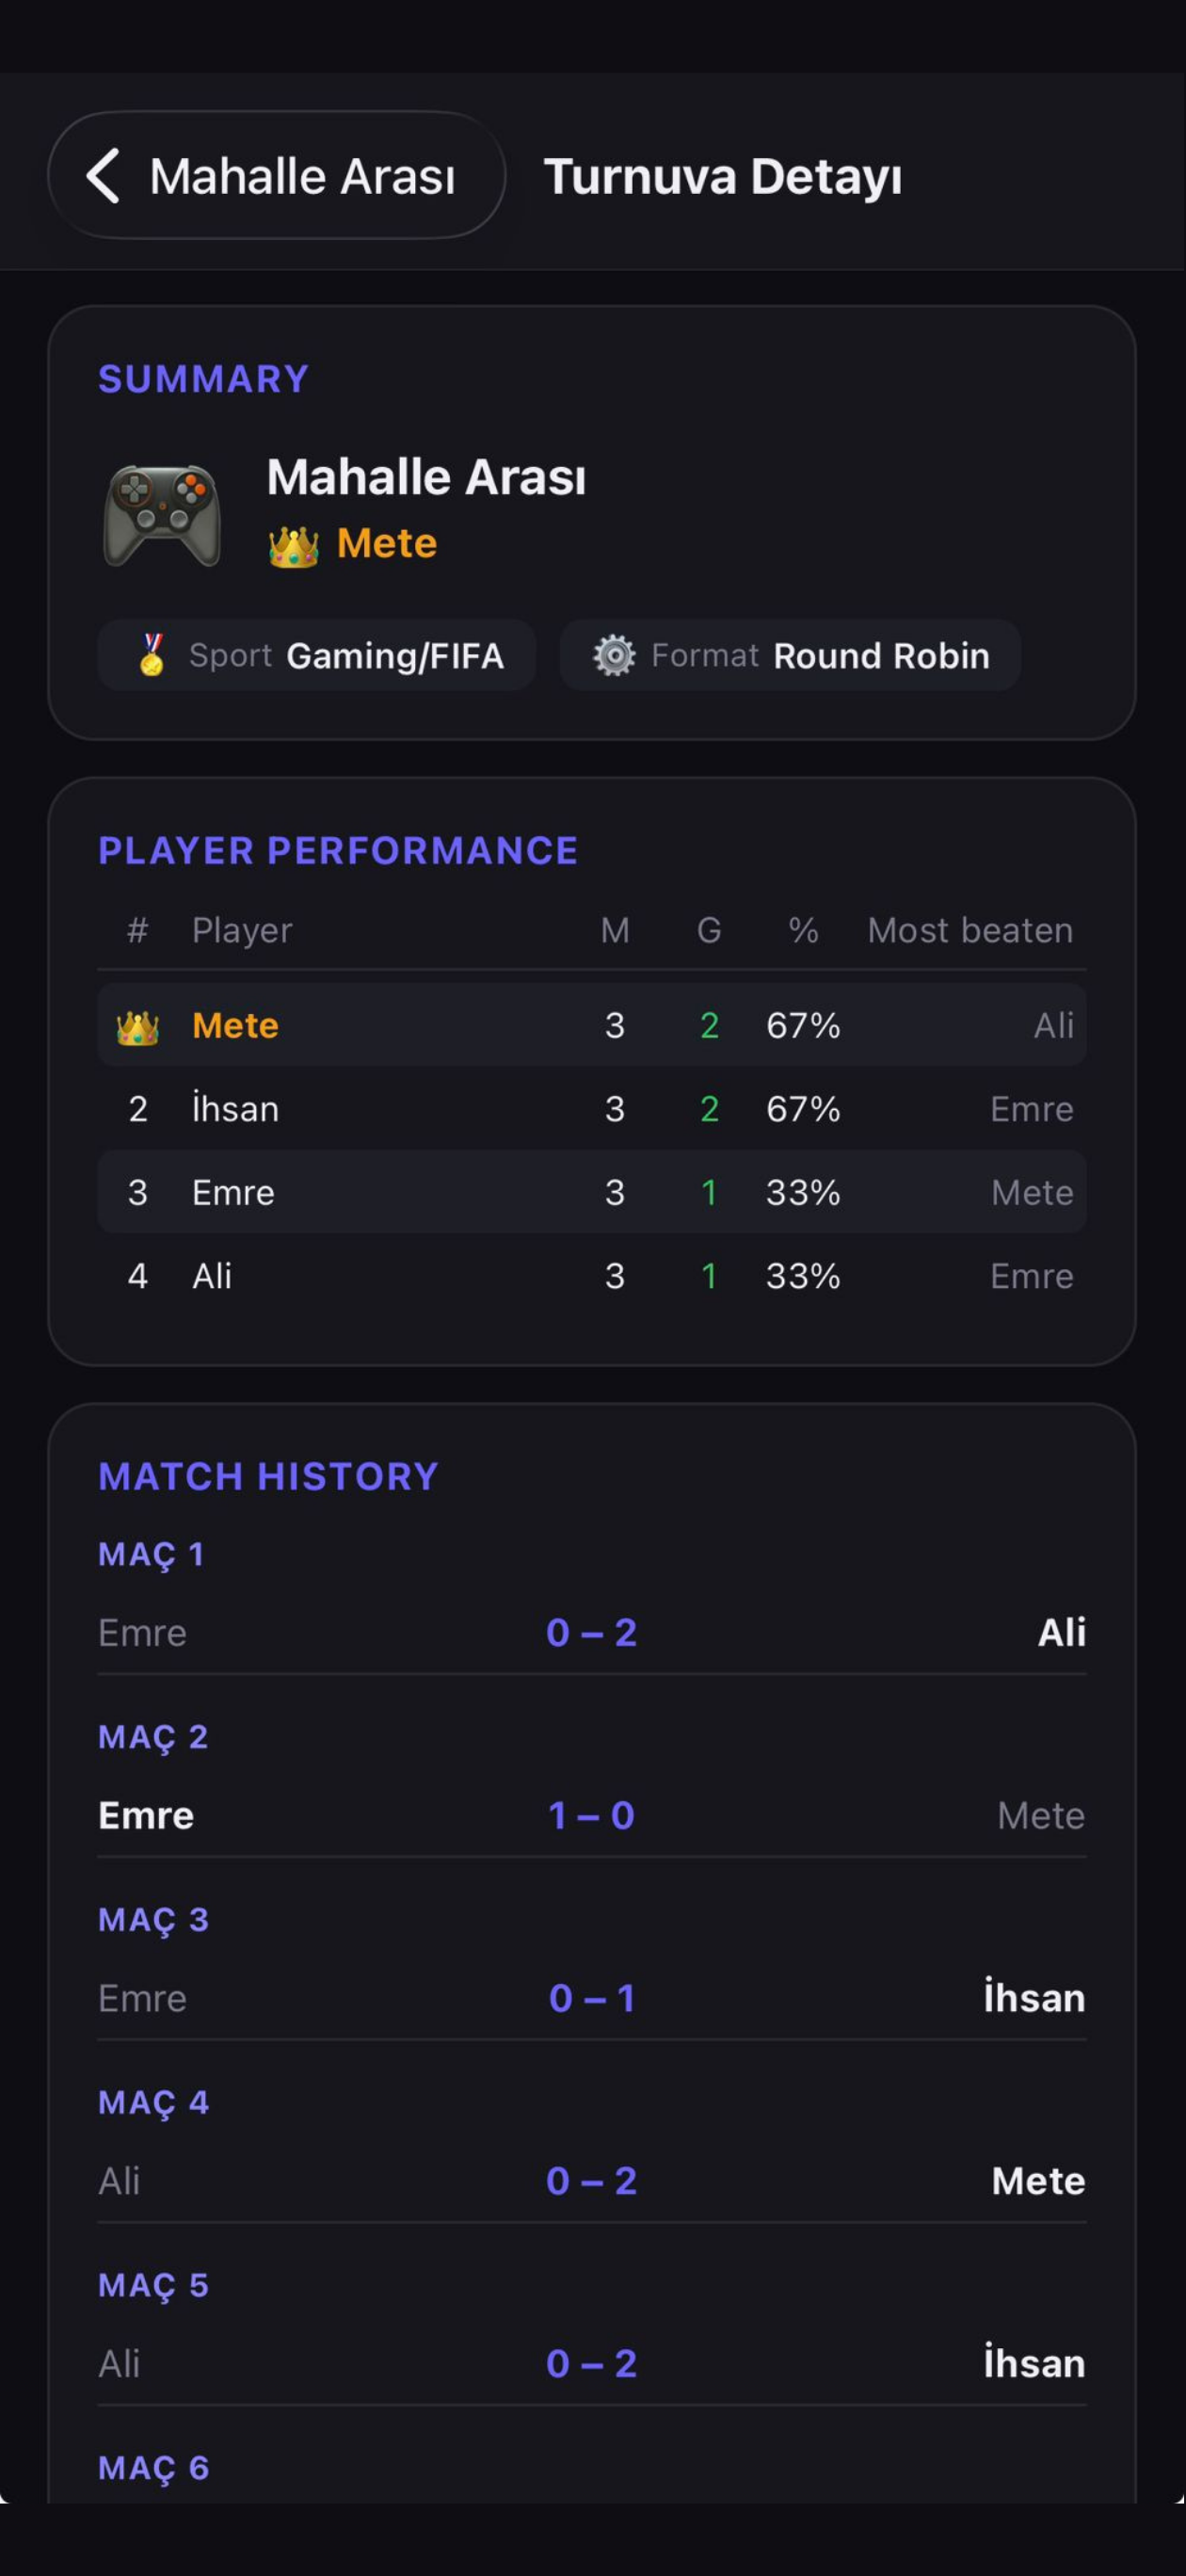Click the game controller tournament icon
1186x2576 pixels.
click(x=162, y=515)
